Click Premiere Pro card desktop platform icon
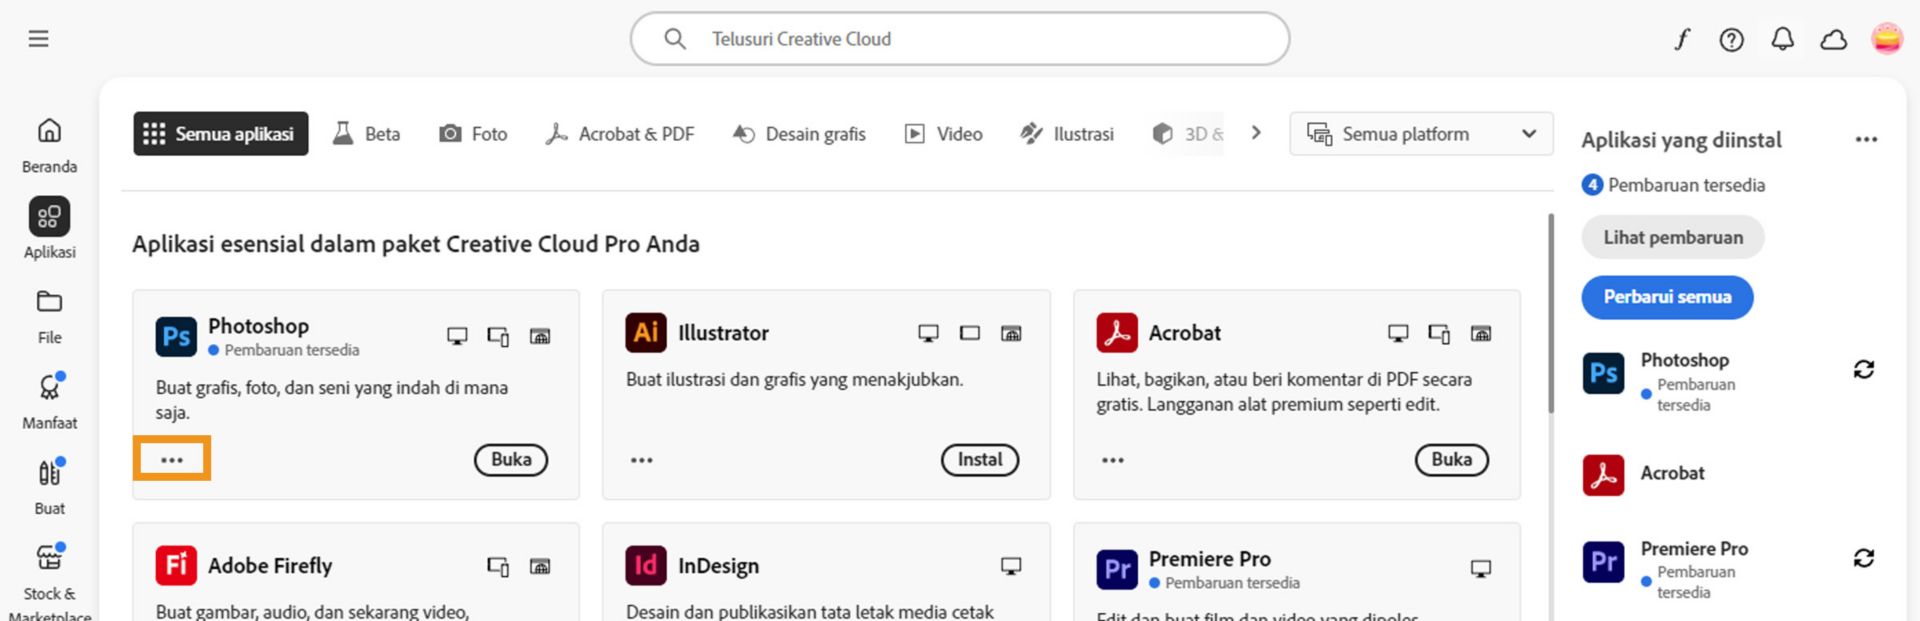 pyautogui.click(x=1481, y=569)
